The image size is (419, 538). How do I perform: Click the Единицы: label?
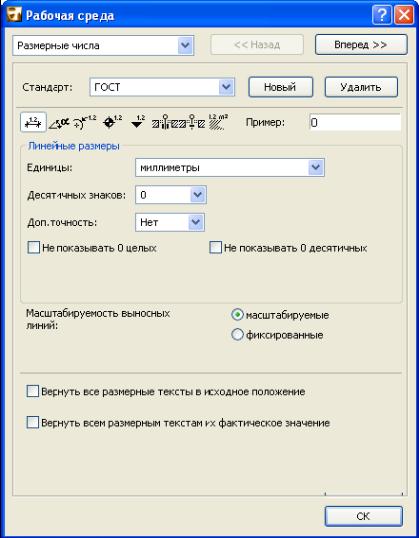[x=49, y=168]
